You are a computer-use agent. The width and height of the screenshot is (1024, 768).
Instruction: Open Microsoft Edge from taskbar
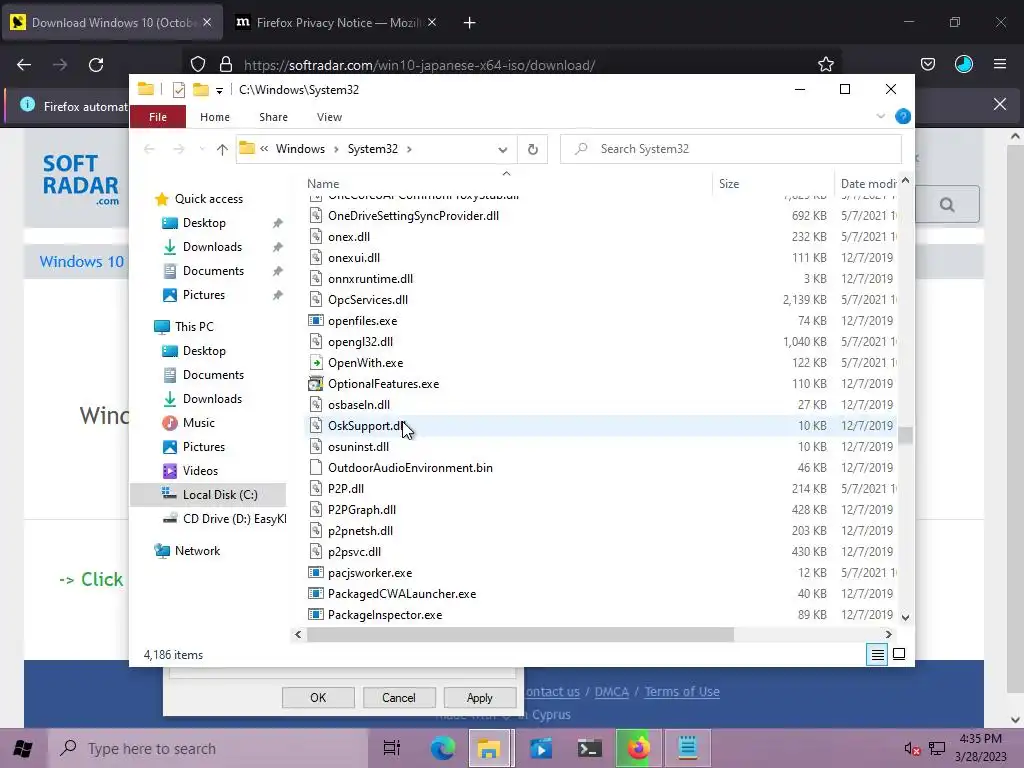click(442, 748)
